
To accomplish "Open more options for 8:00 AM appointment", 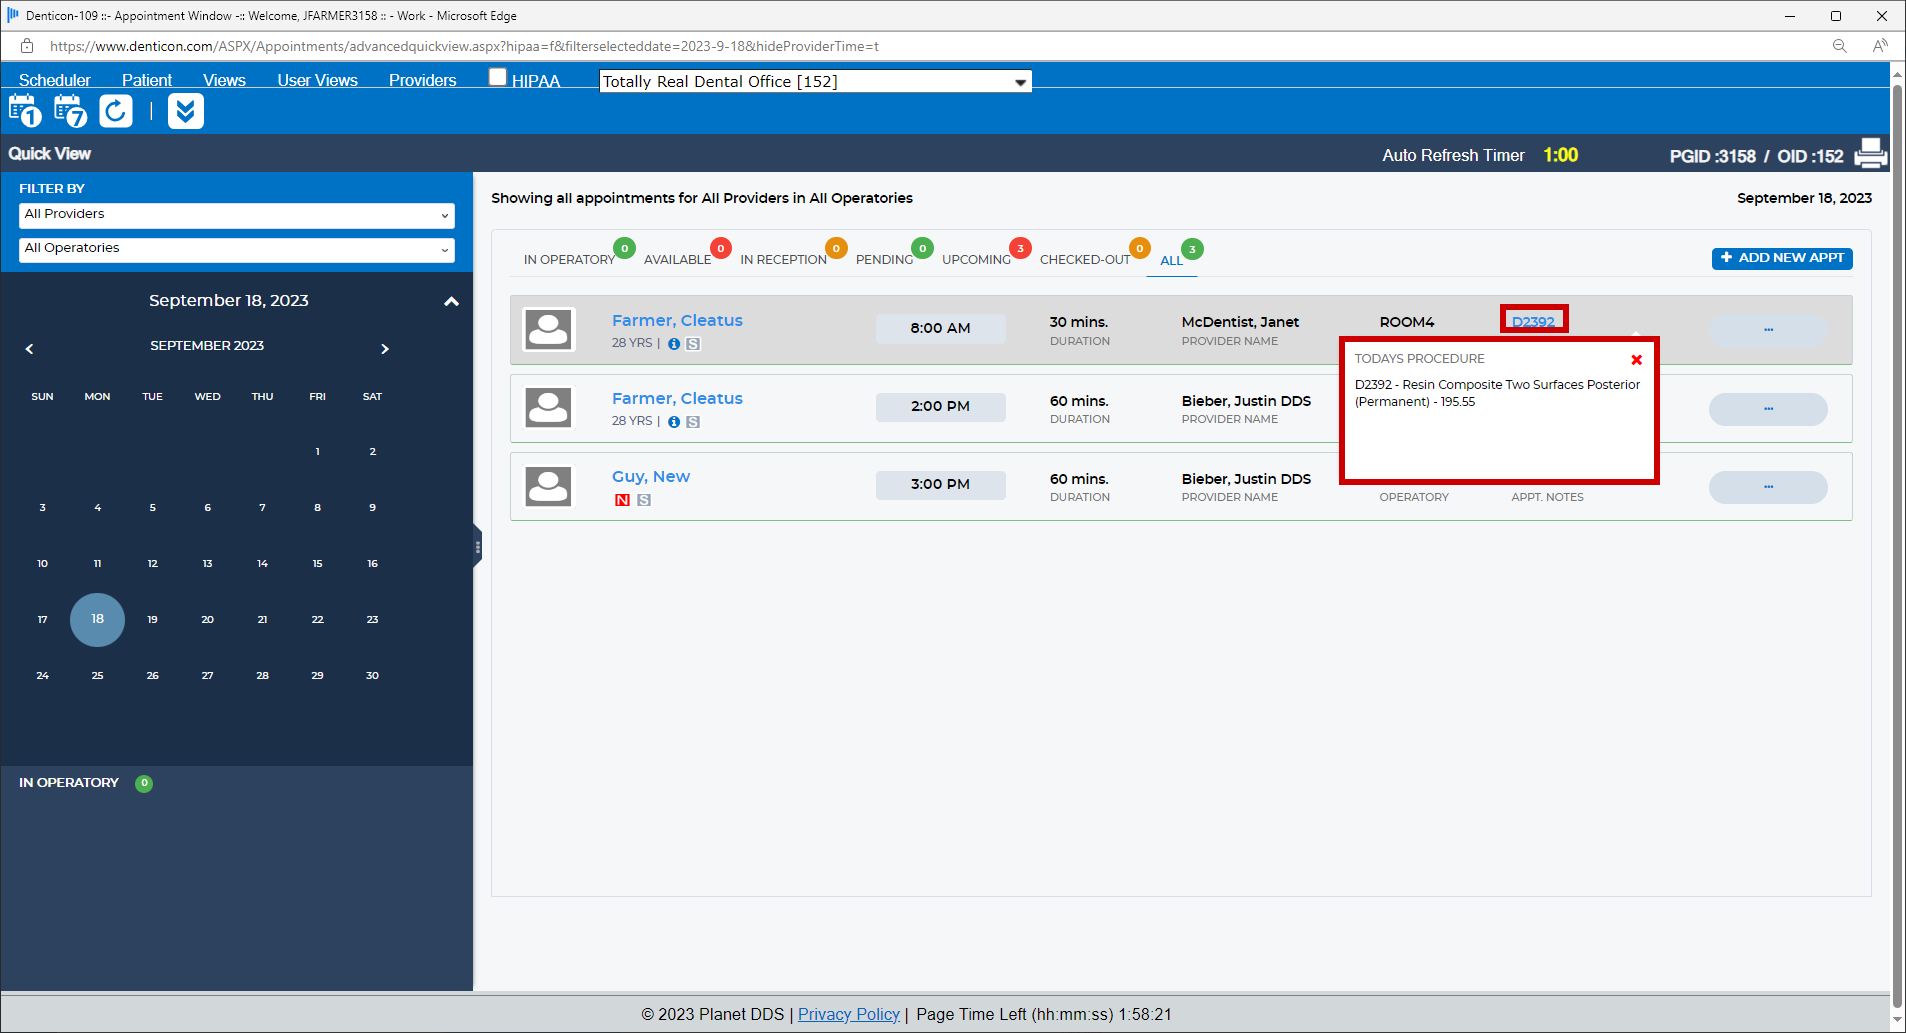I will [1768, 330].
